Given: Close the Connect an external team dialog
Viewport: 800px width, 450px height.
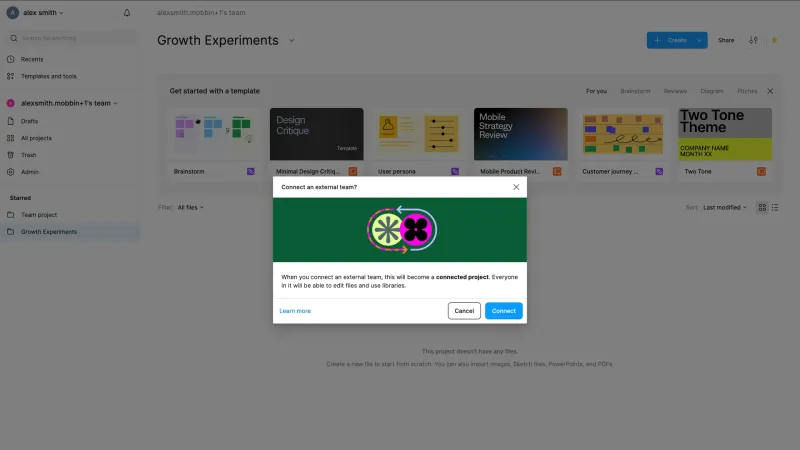Looking at the screenshot, I should click(516, 187).
